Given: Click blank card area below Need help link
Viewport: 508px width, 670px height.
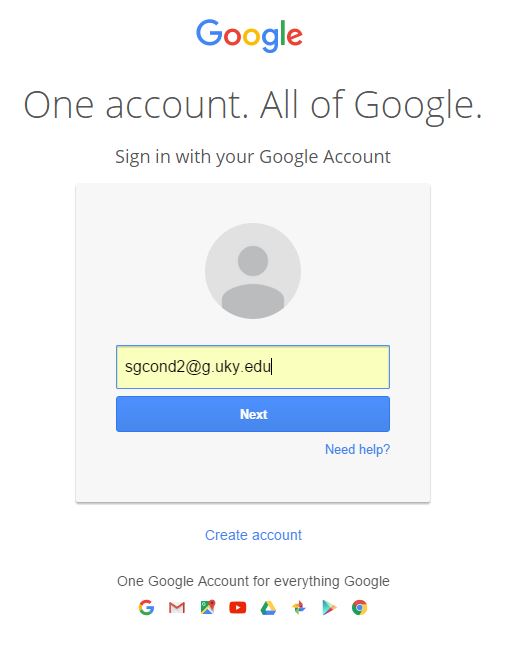Looking at the screenshot, I should coord(253,479).
